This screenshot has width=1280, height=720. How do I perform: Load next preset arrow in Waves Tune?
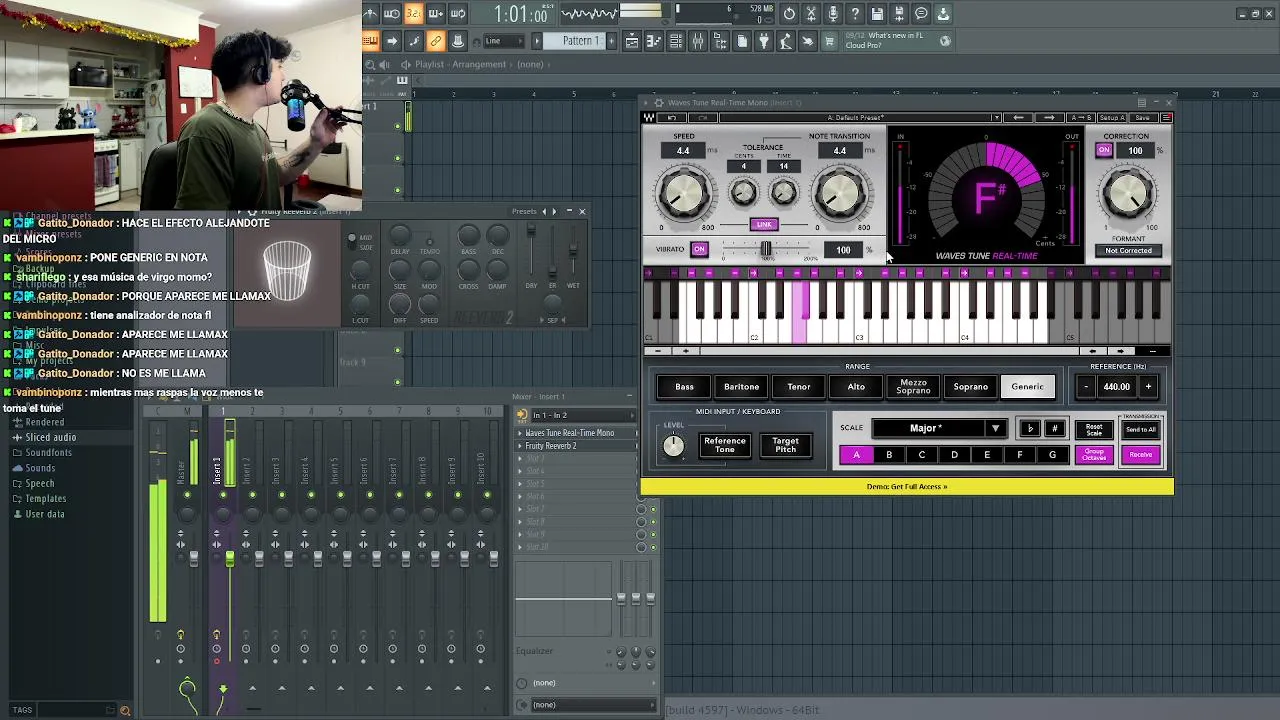(1049, 118)
